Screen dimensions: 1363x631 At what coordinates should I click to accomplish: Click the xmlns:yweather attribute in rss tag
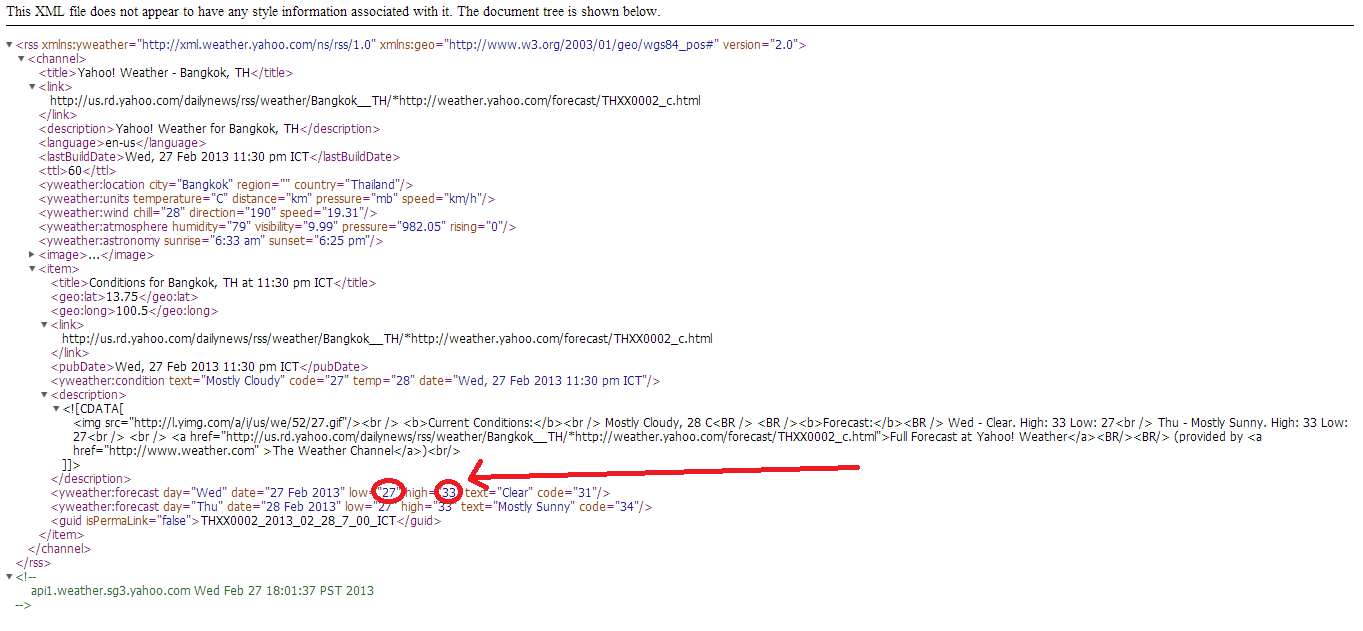click(x=209, y=45)
